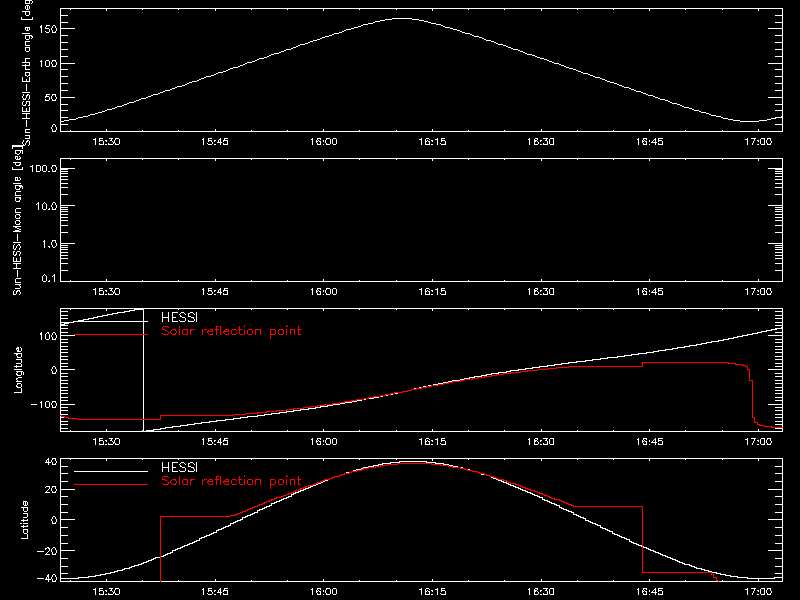Click -100 tick on Longitude axis
The height and width of the screenshot is (600, 800).
coord(43,404)
